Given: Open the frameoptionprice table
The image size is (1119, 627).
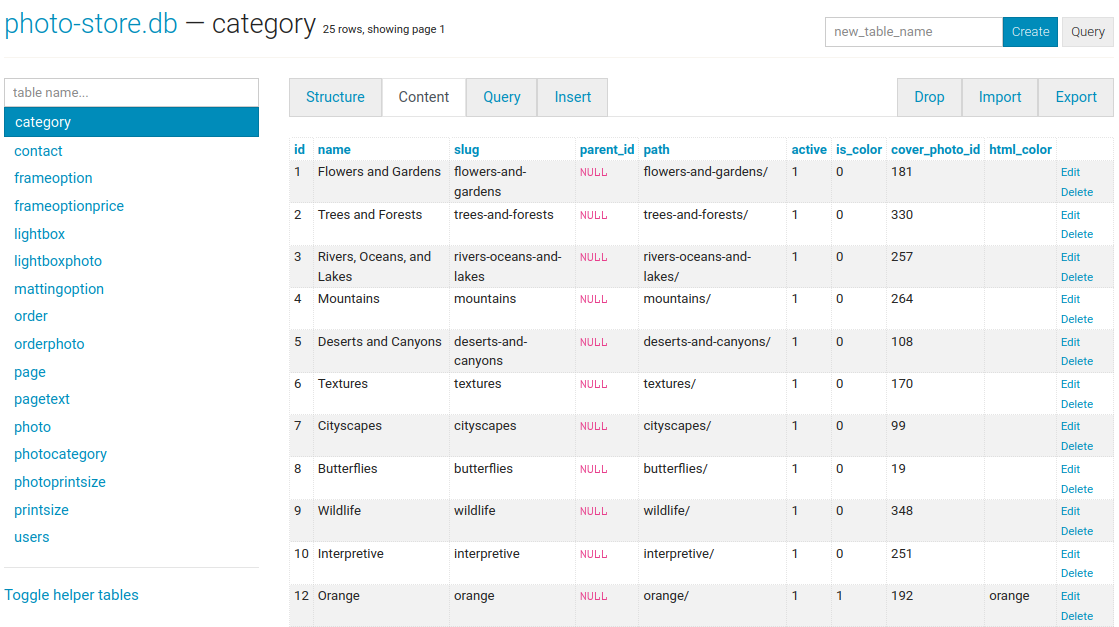Looking at the screenshot, I should [x=69, y=206].
